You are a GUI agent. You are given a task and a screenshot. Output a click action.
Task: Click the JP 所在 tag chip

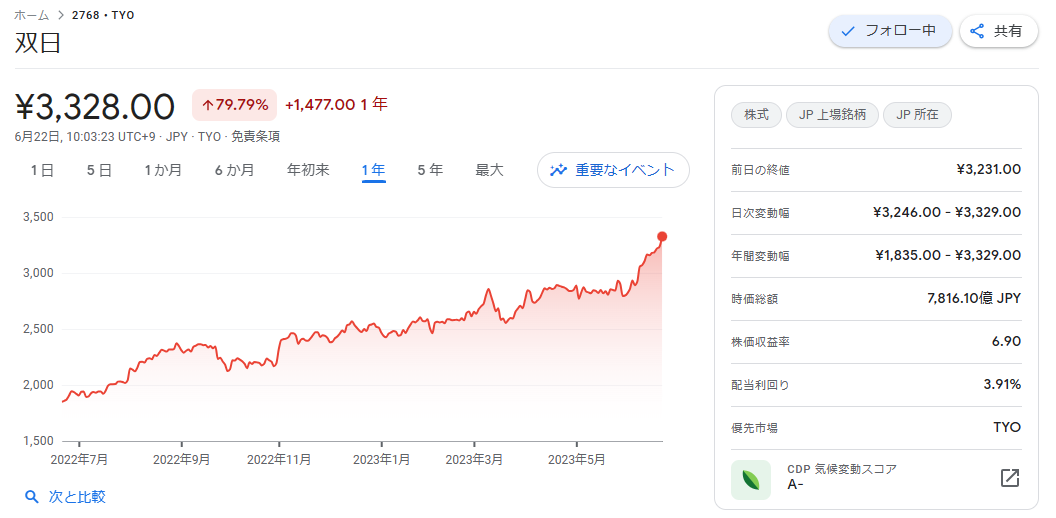pos(917,115)
